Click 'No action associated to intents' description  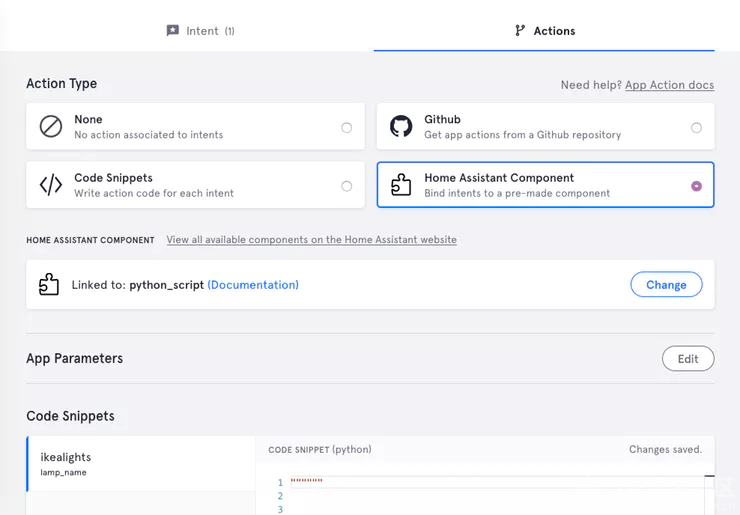click(149, 135)
